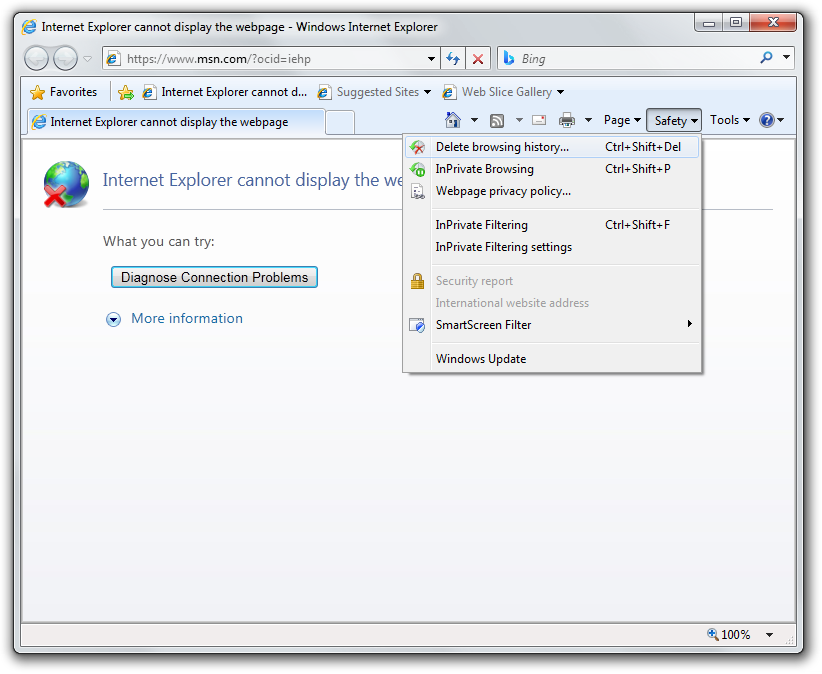Click the Refresh icon beside address bar
This screenshot has width=822, height=674.
453,59
